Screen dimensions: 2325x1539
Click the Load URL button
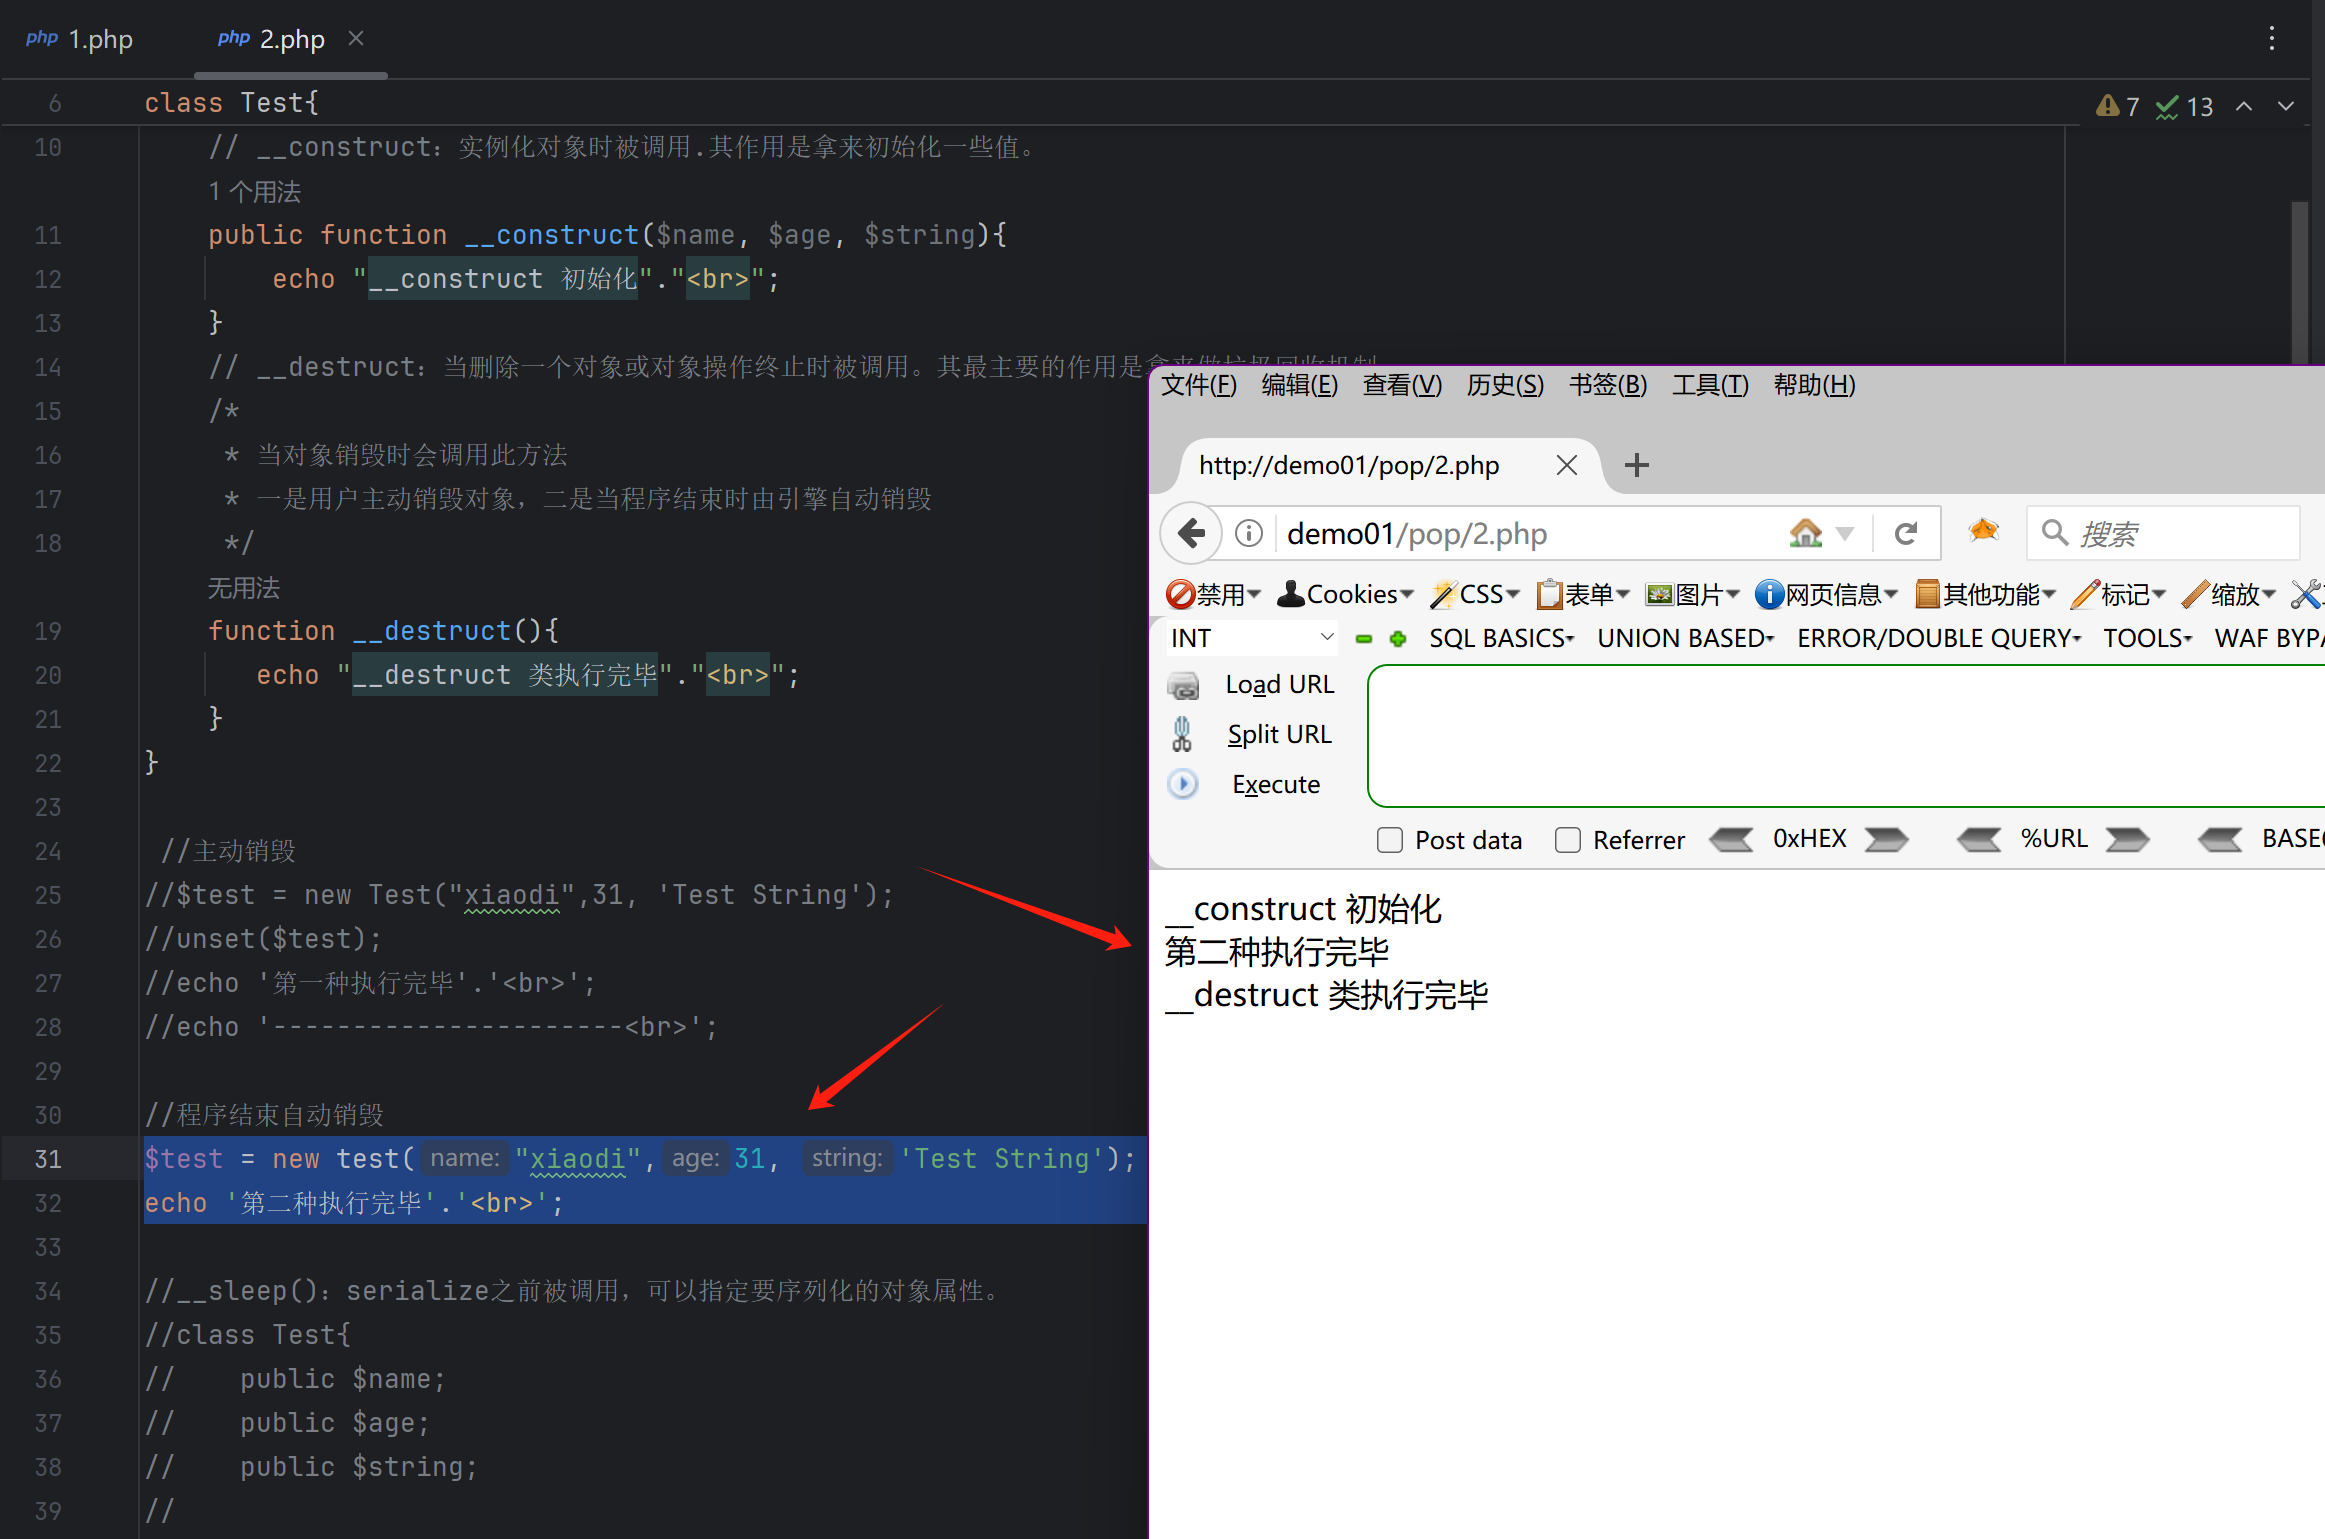[x=1279, y=684]
